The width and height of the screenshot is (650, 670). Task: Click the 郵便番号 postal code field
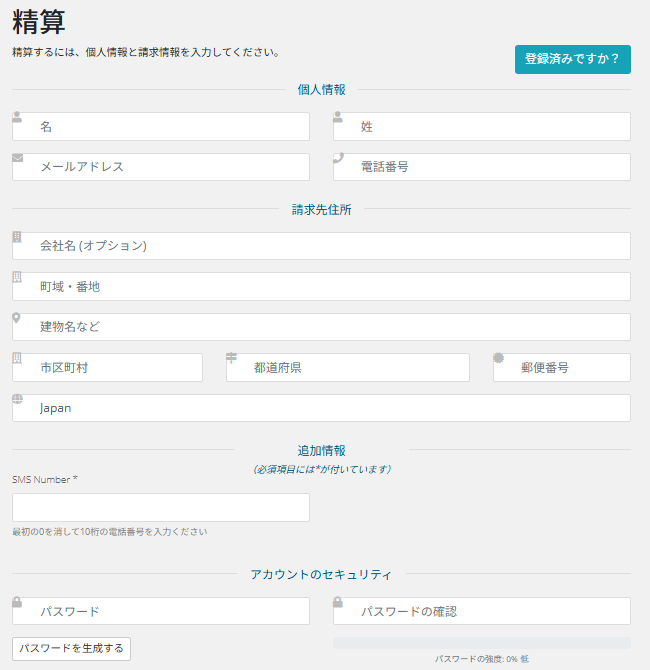(x=562, y=367)
